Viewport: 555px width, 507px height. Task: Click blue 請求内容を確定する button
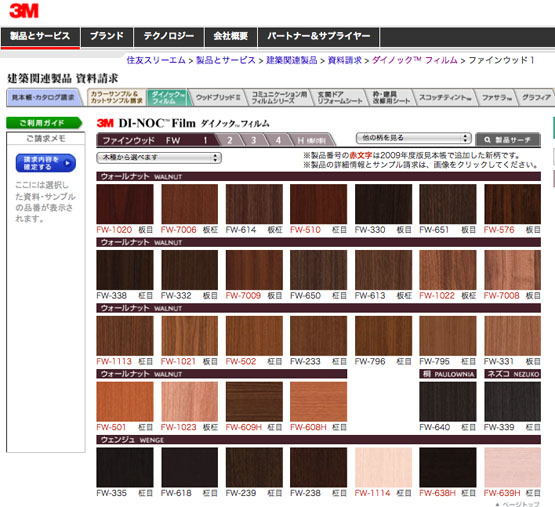point(46,163)
